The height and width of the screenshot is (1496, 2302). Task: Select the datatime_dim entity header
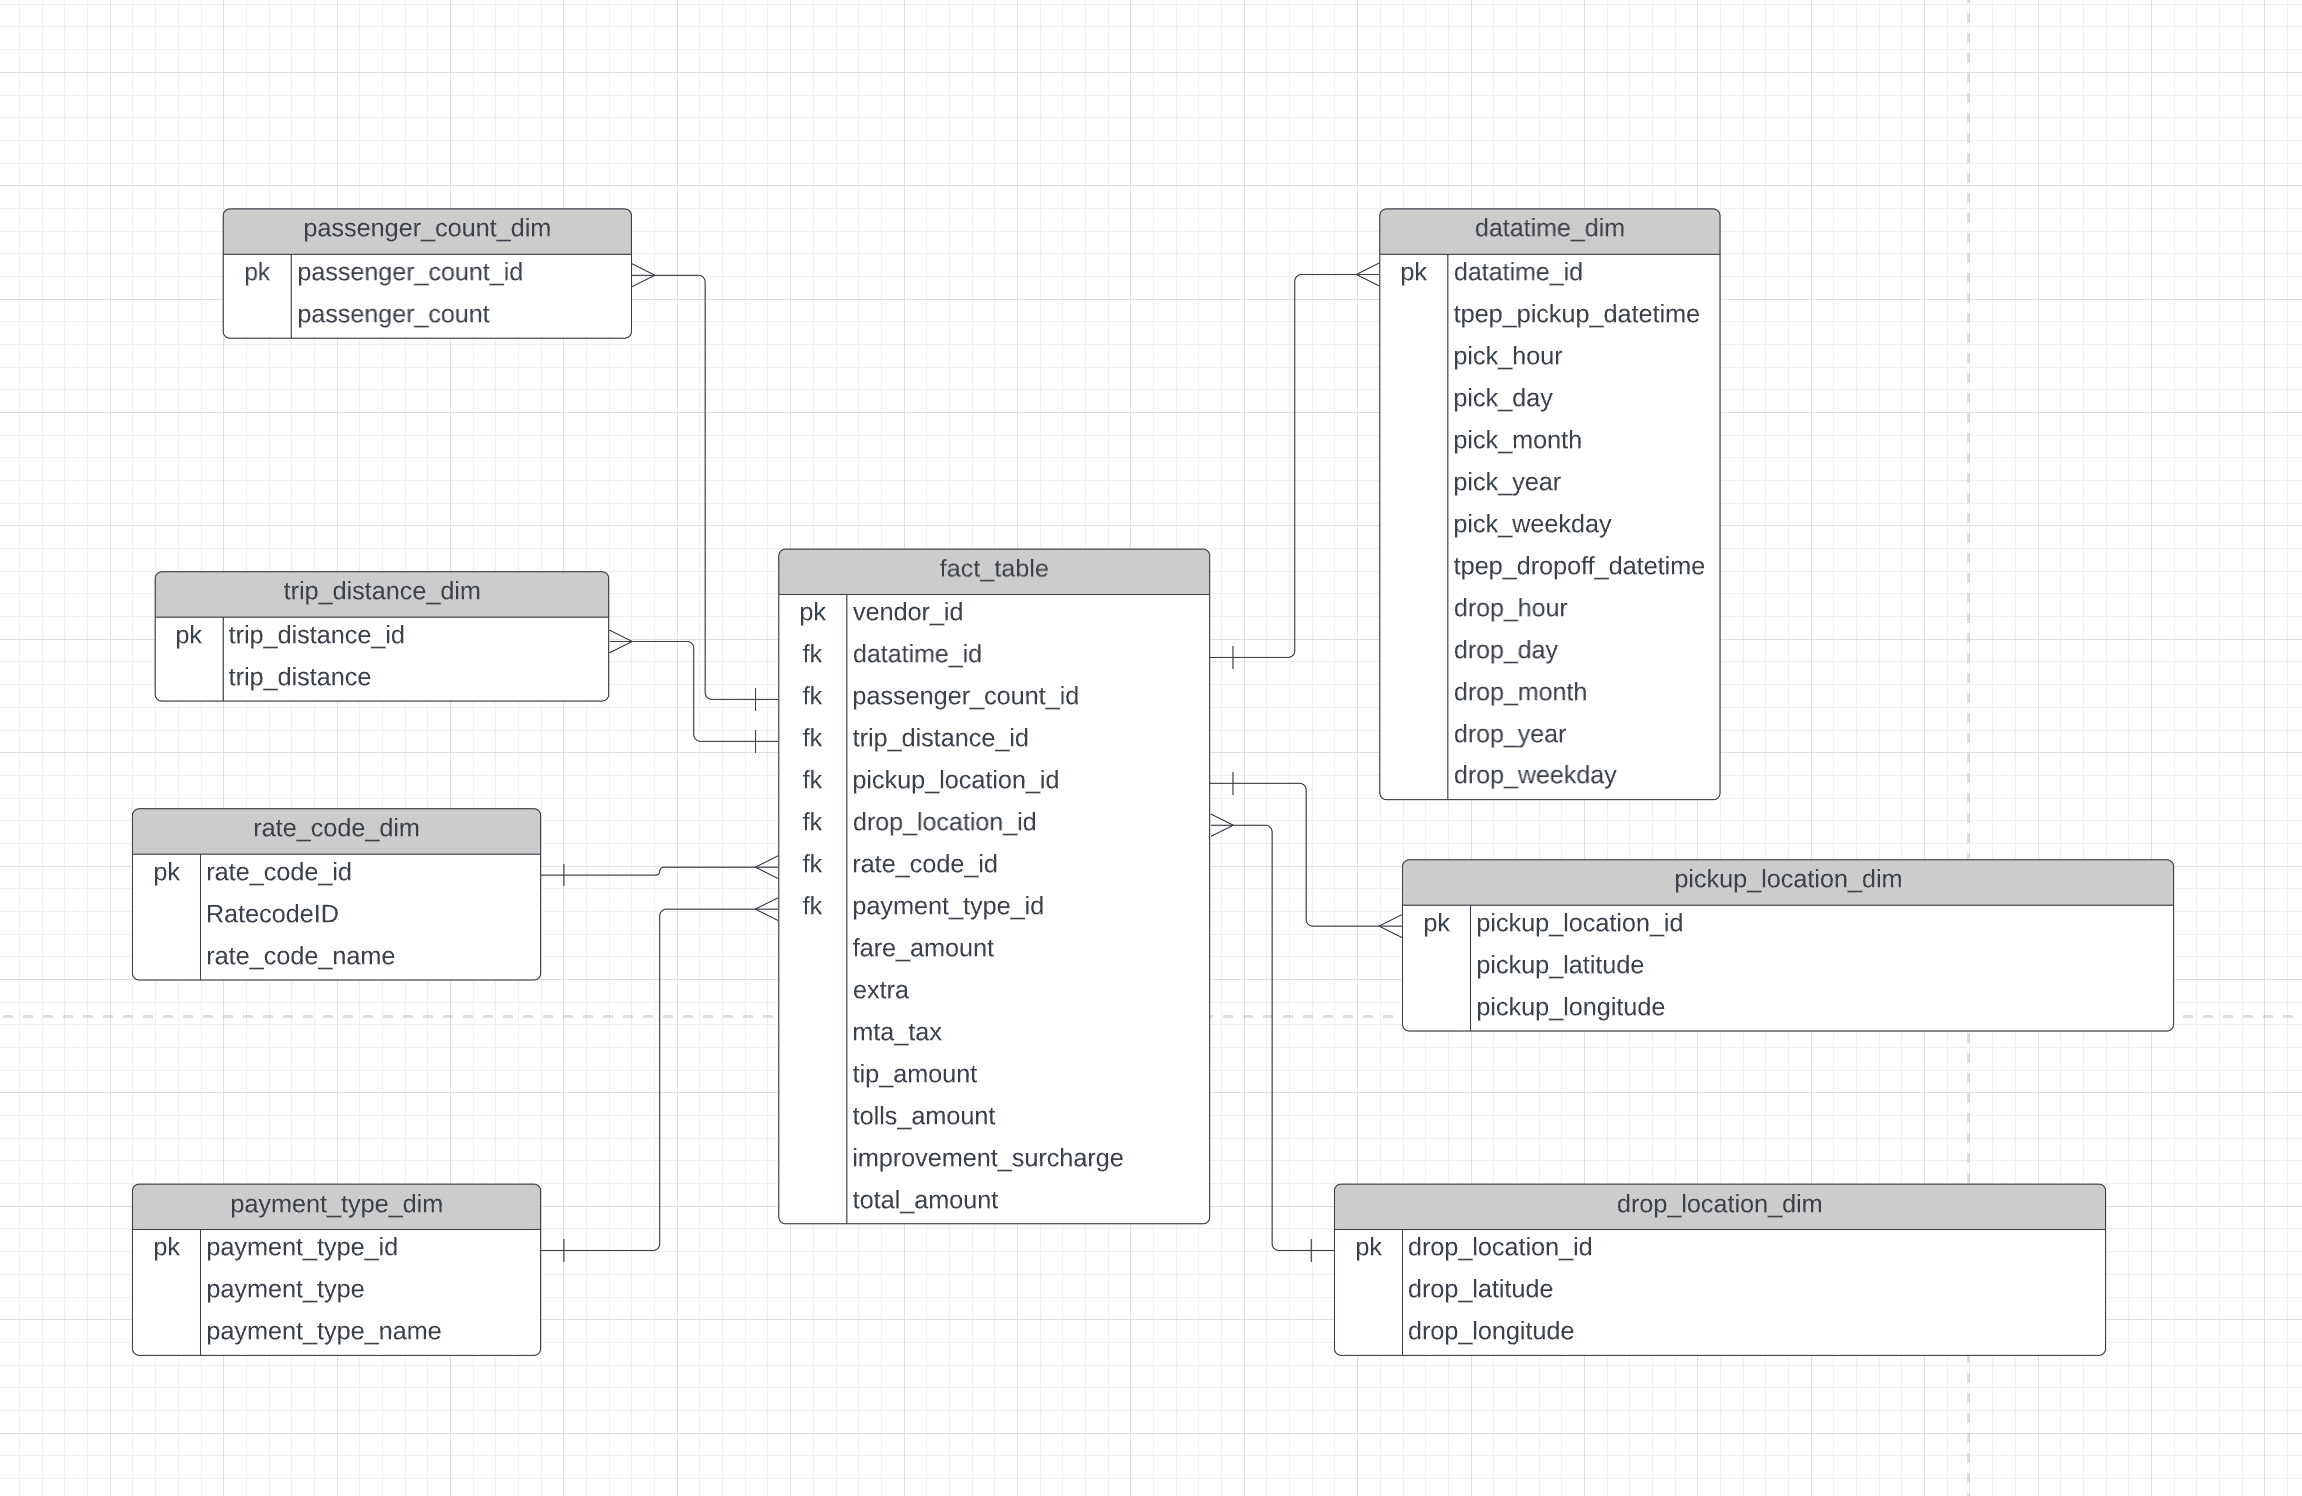click(1548, 229)
